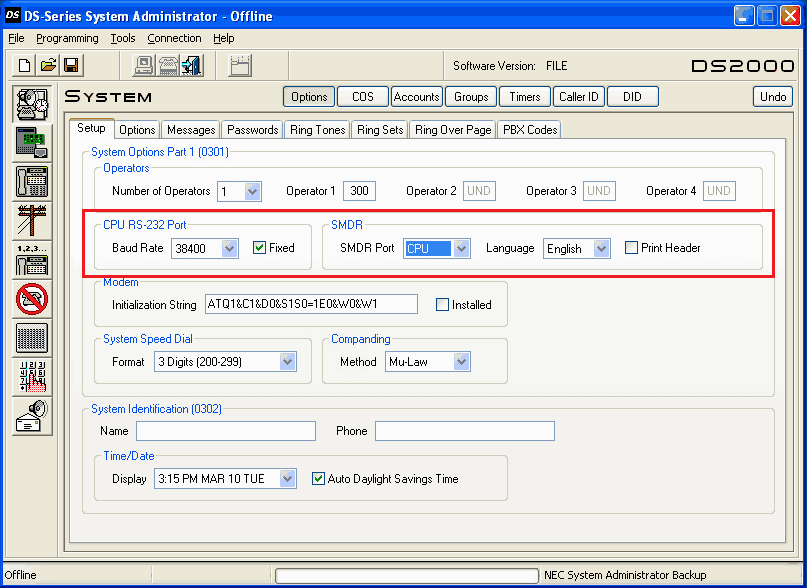
Task: Click the New file toolbar icon
Action: (x=24, y=65)
